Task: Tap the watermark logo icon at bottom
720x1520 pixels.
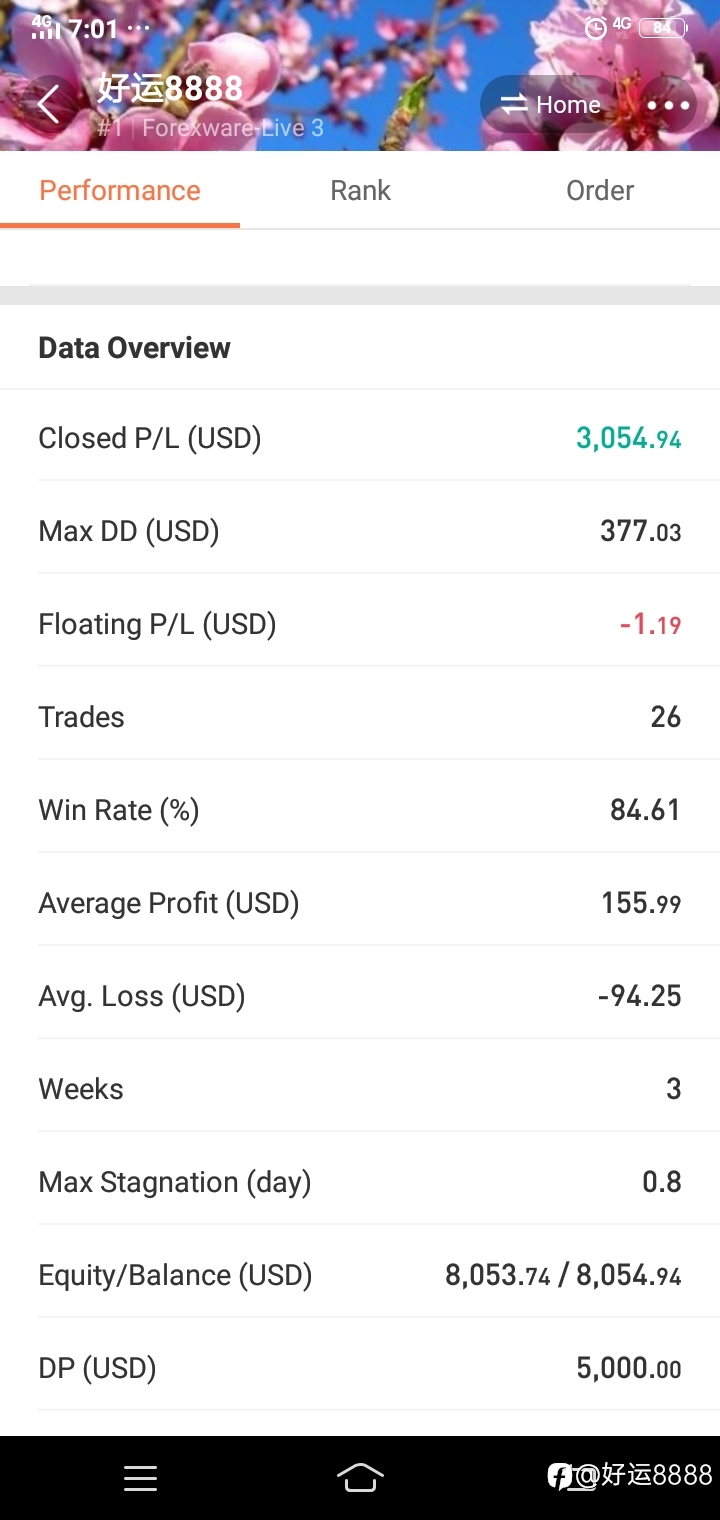Action: 559,1475
